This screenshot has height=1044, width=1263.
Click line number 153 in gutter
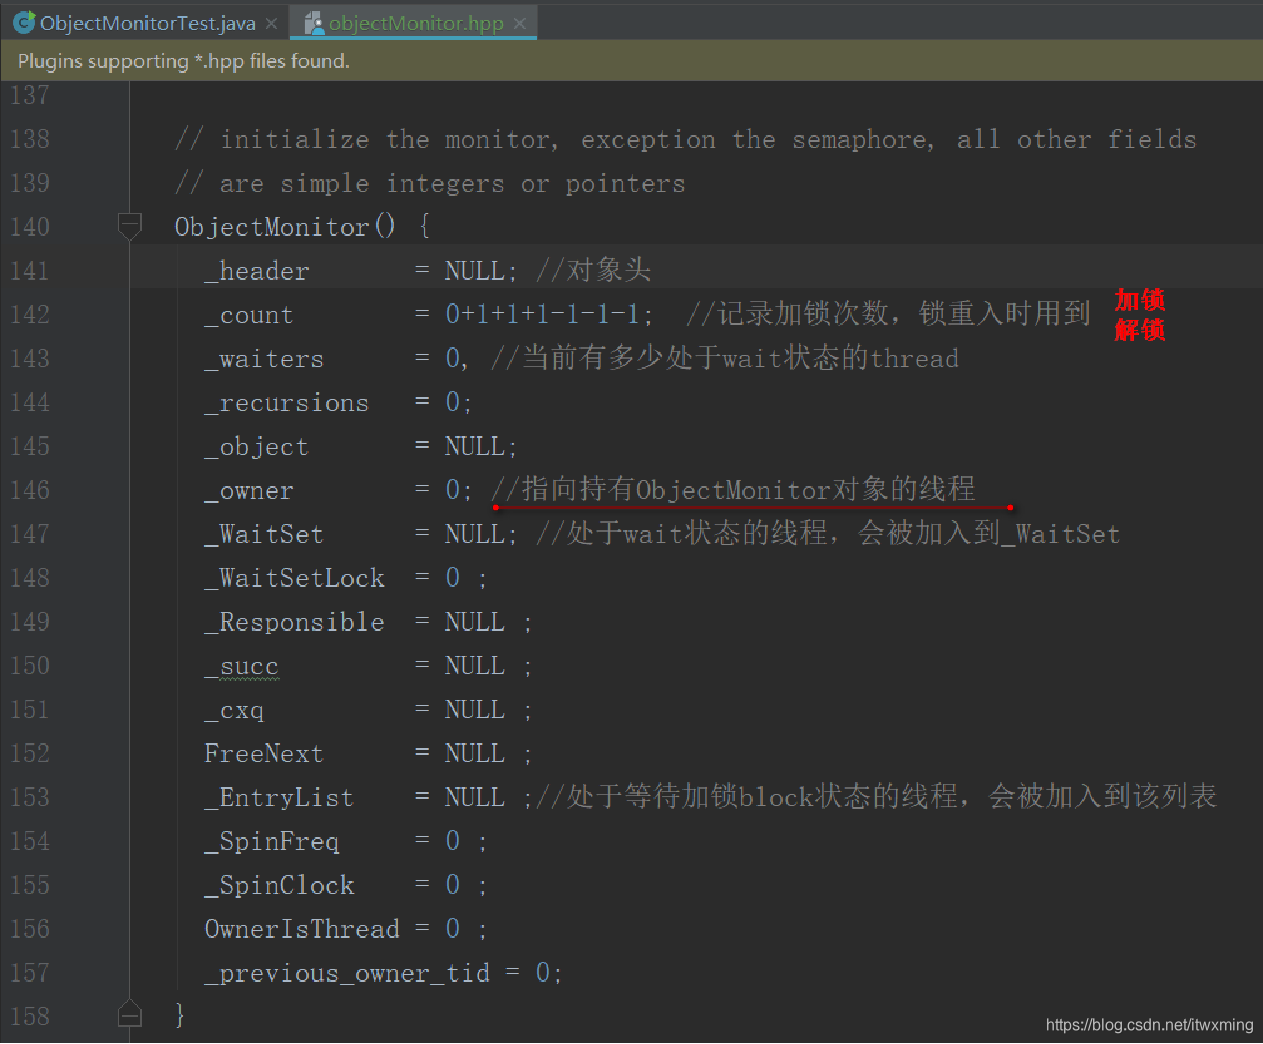(x=30, y=797)
